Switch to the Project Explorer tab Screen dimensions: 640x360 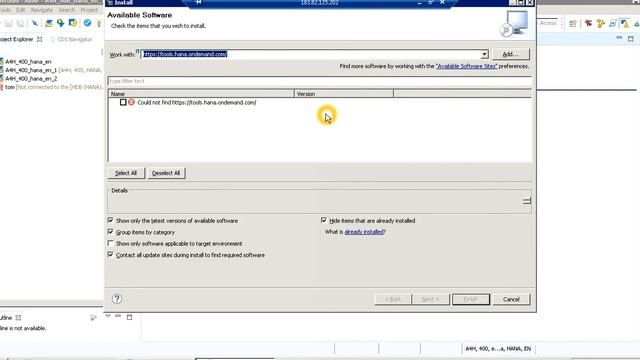16,39
